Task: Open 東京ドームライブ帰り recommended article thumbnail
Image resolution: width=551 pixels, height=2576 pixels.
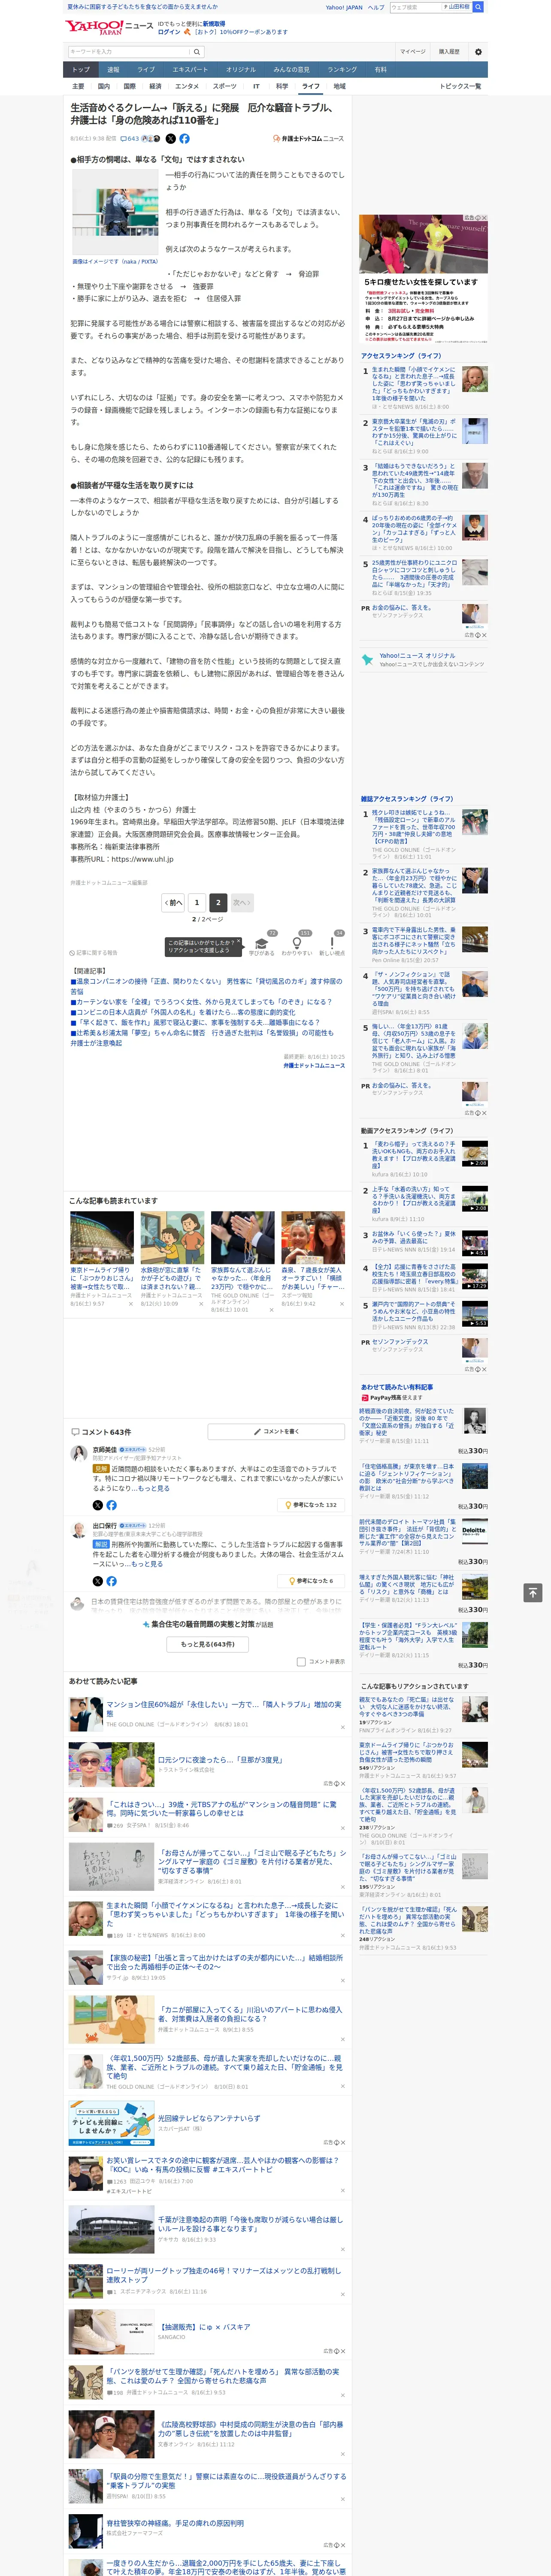Action: (x=102, y=1238)
